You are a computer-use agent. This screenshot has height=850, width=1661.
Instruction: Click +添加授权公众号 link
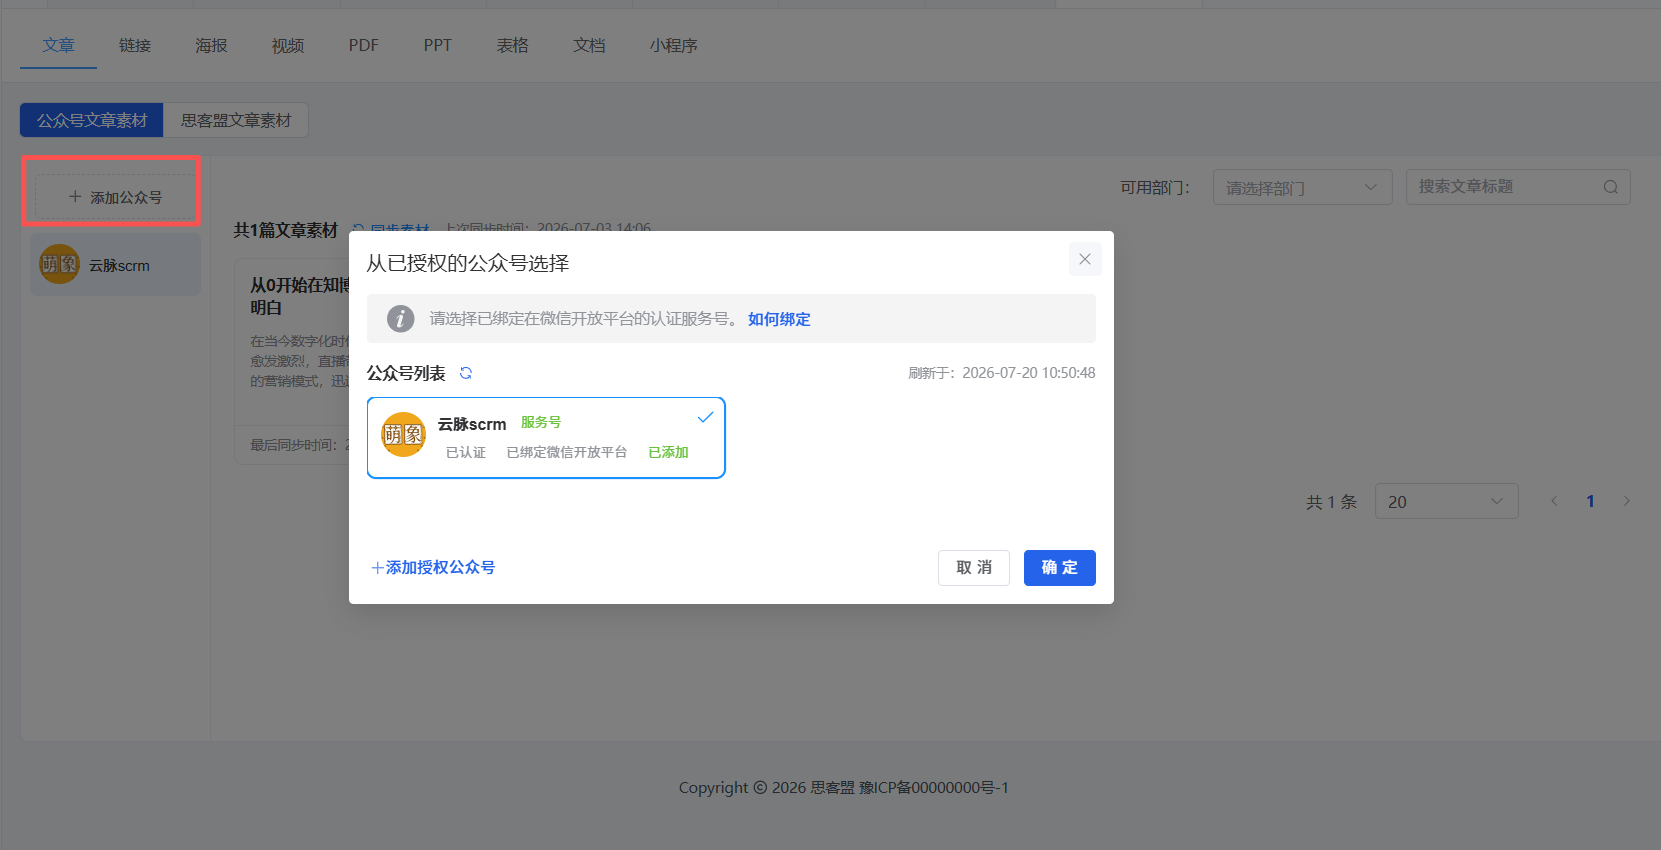click(433, 567)
